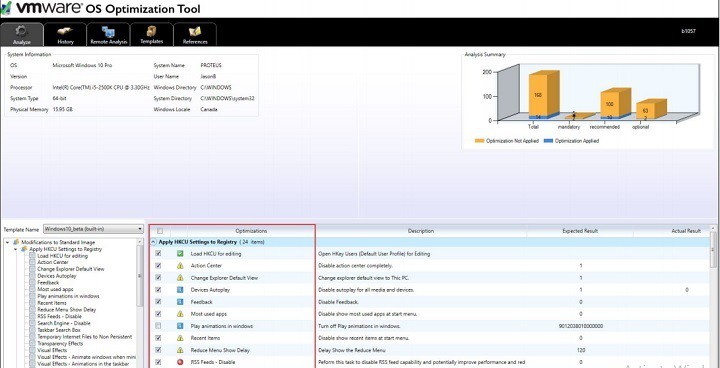
Task: Select Reduce Menu Show Delay tree item
Action: (67, 310)
